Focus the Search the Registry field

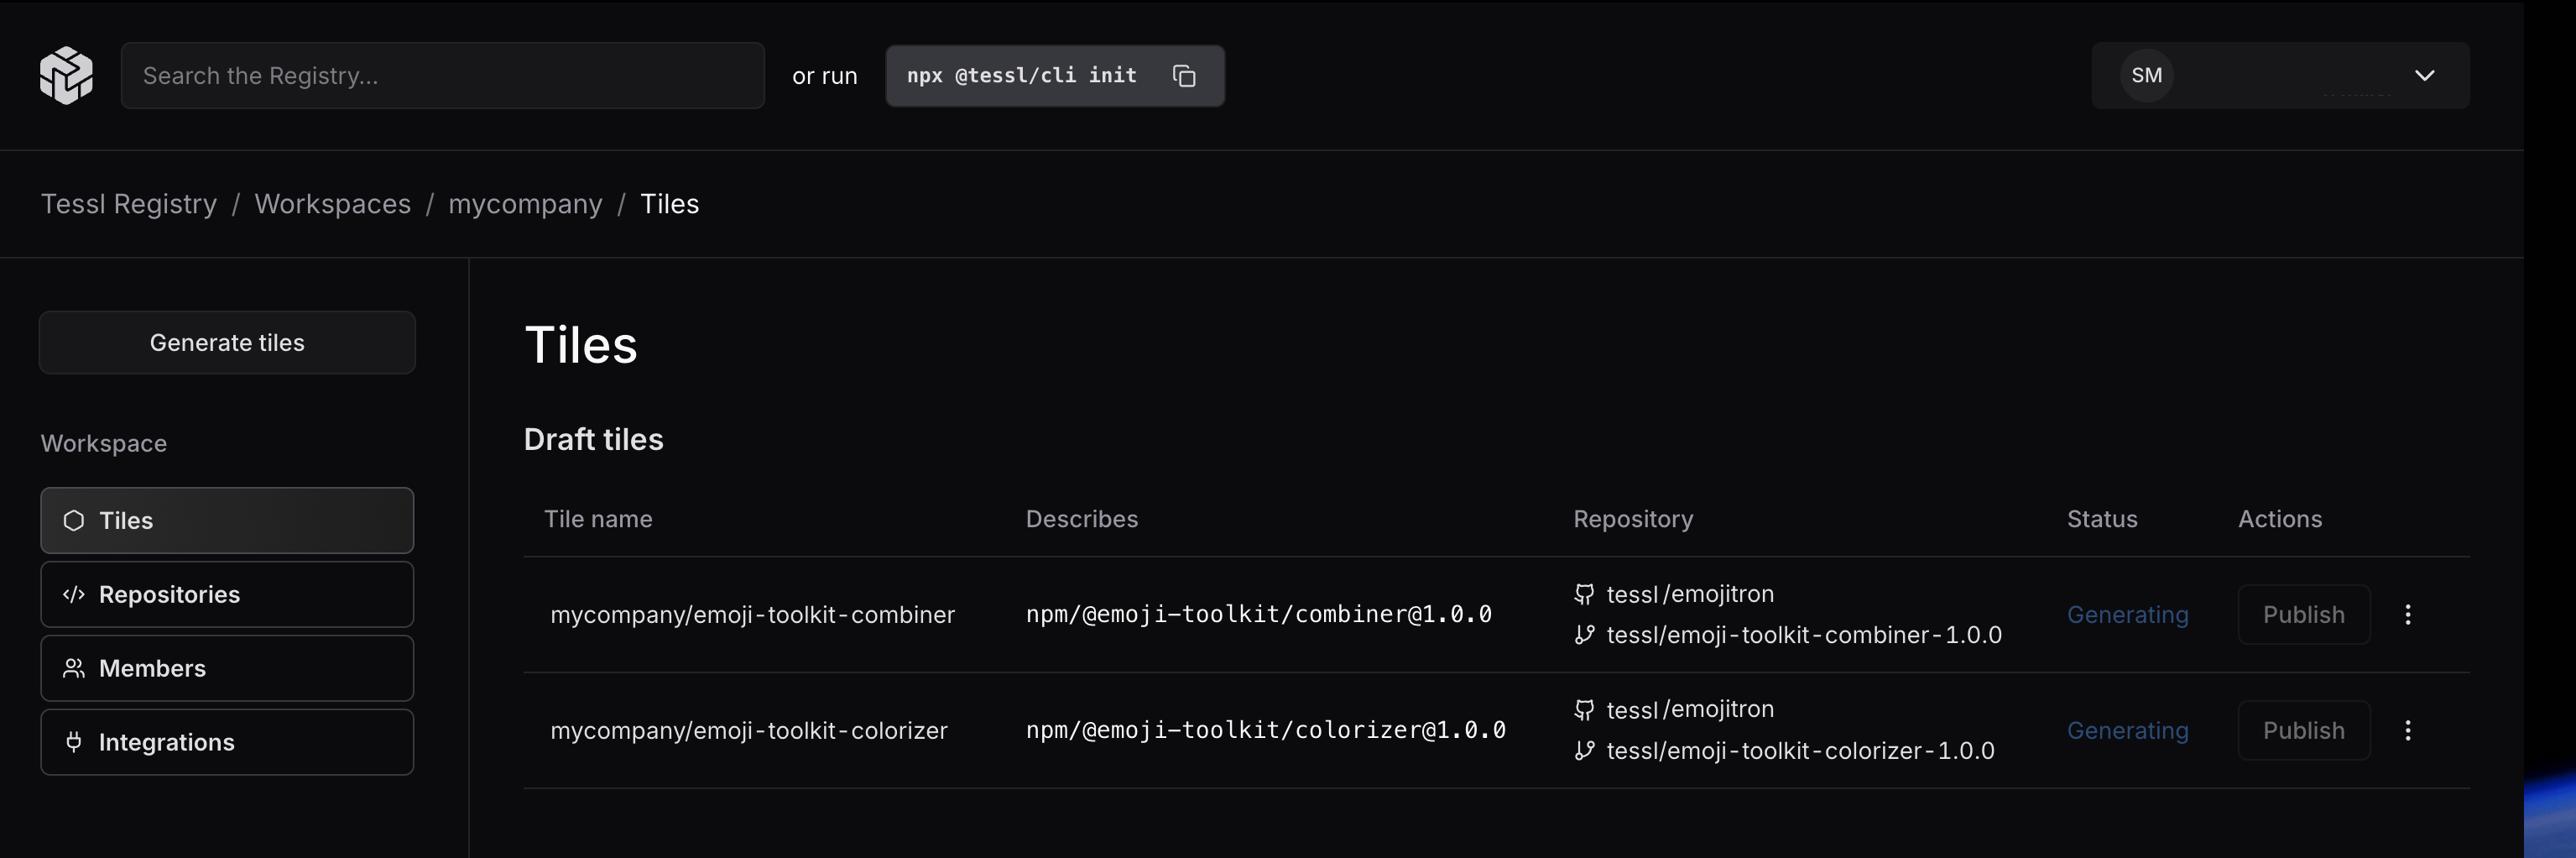click(x=442, y=76)
